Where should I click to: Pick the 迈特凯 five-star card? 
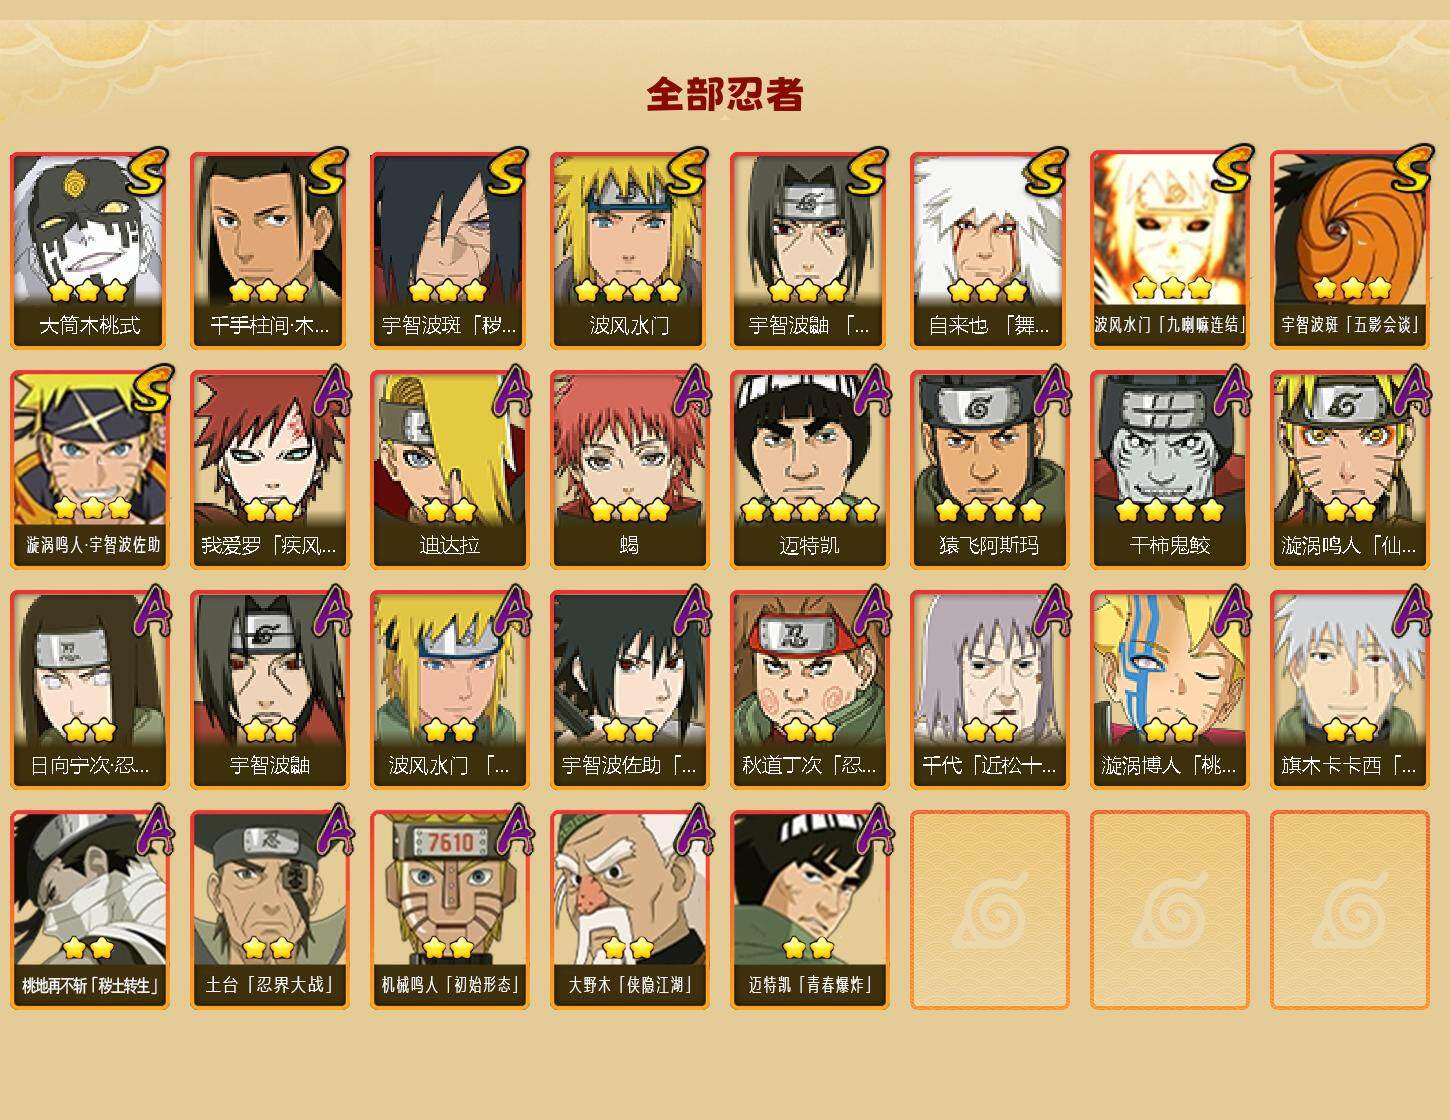click(x=809, y=470)
